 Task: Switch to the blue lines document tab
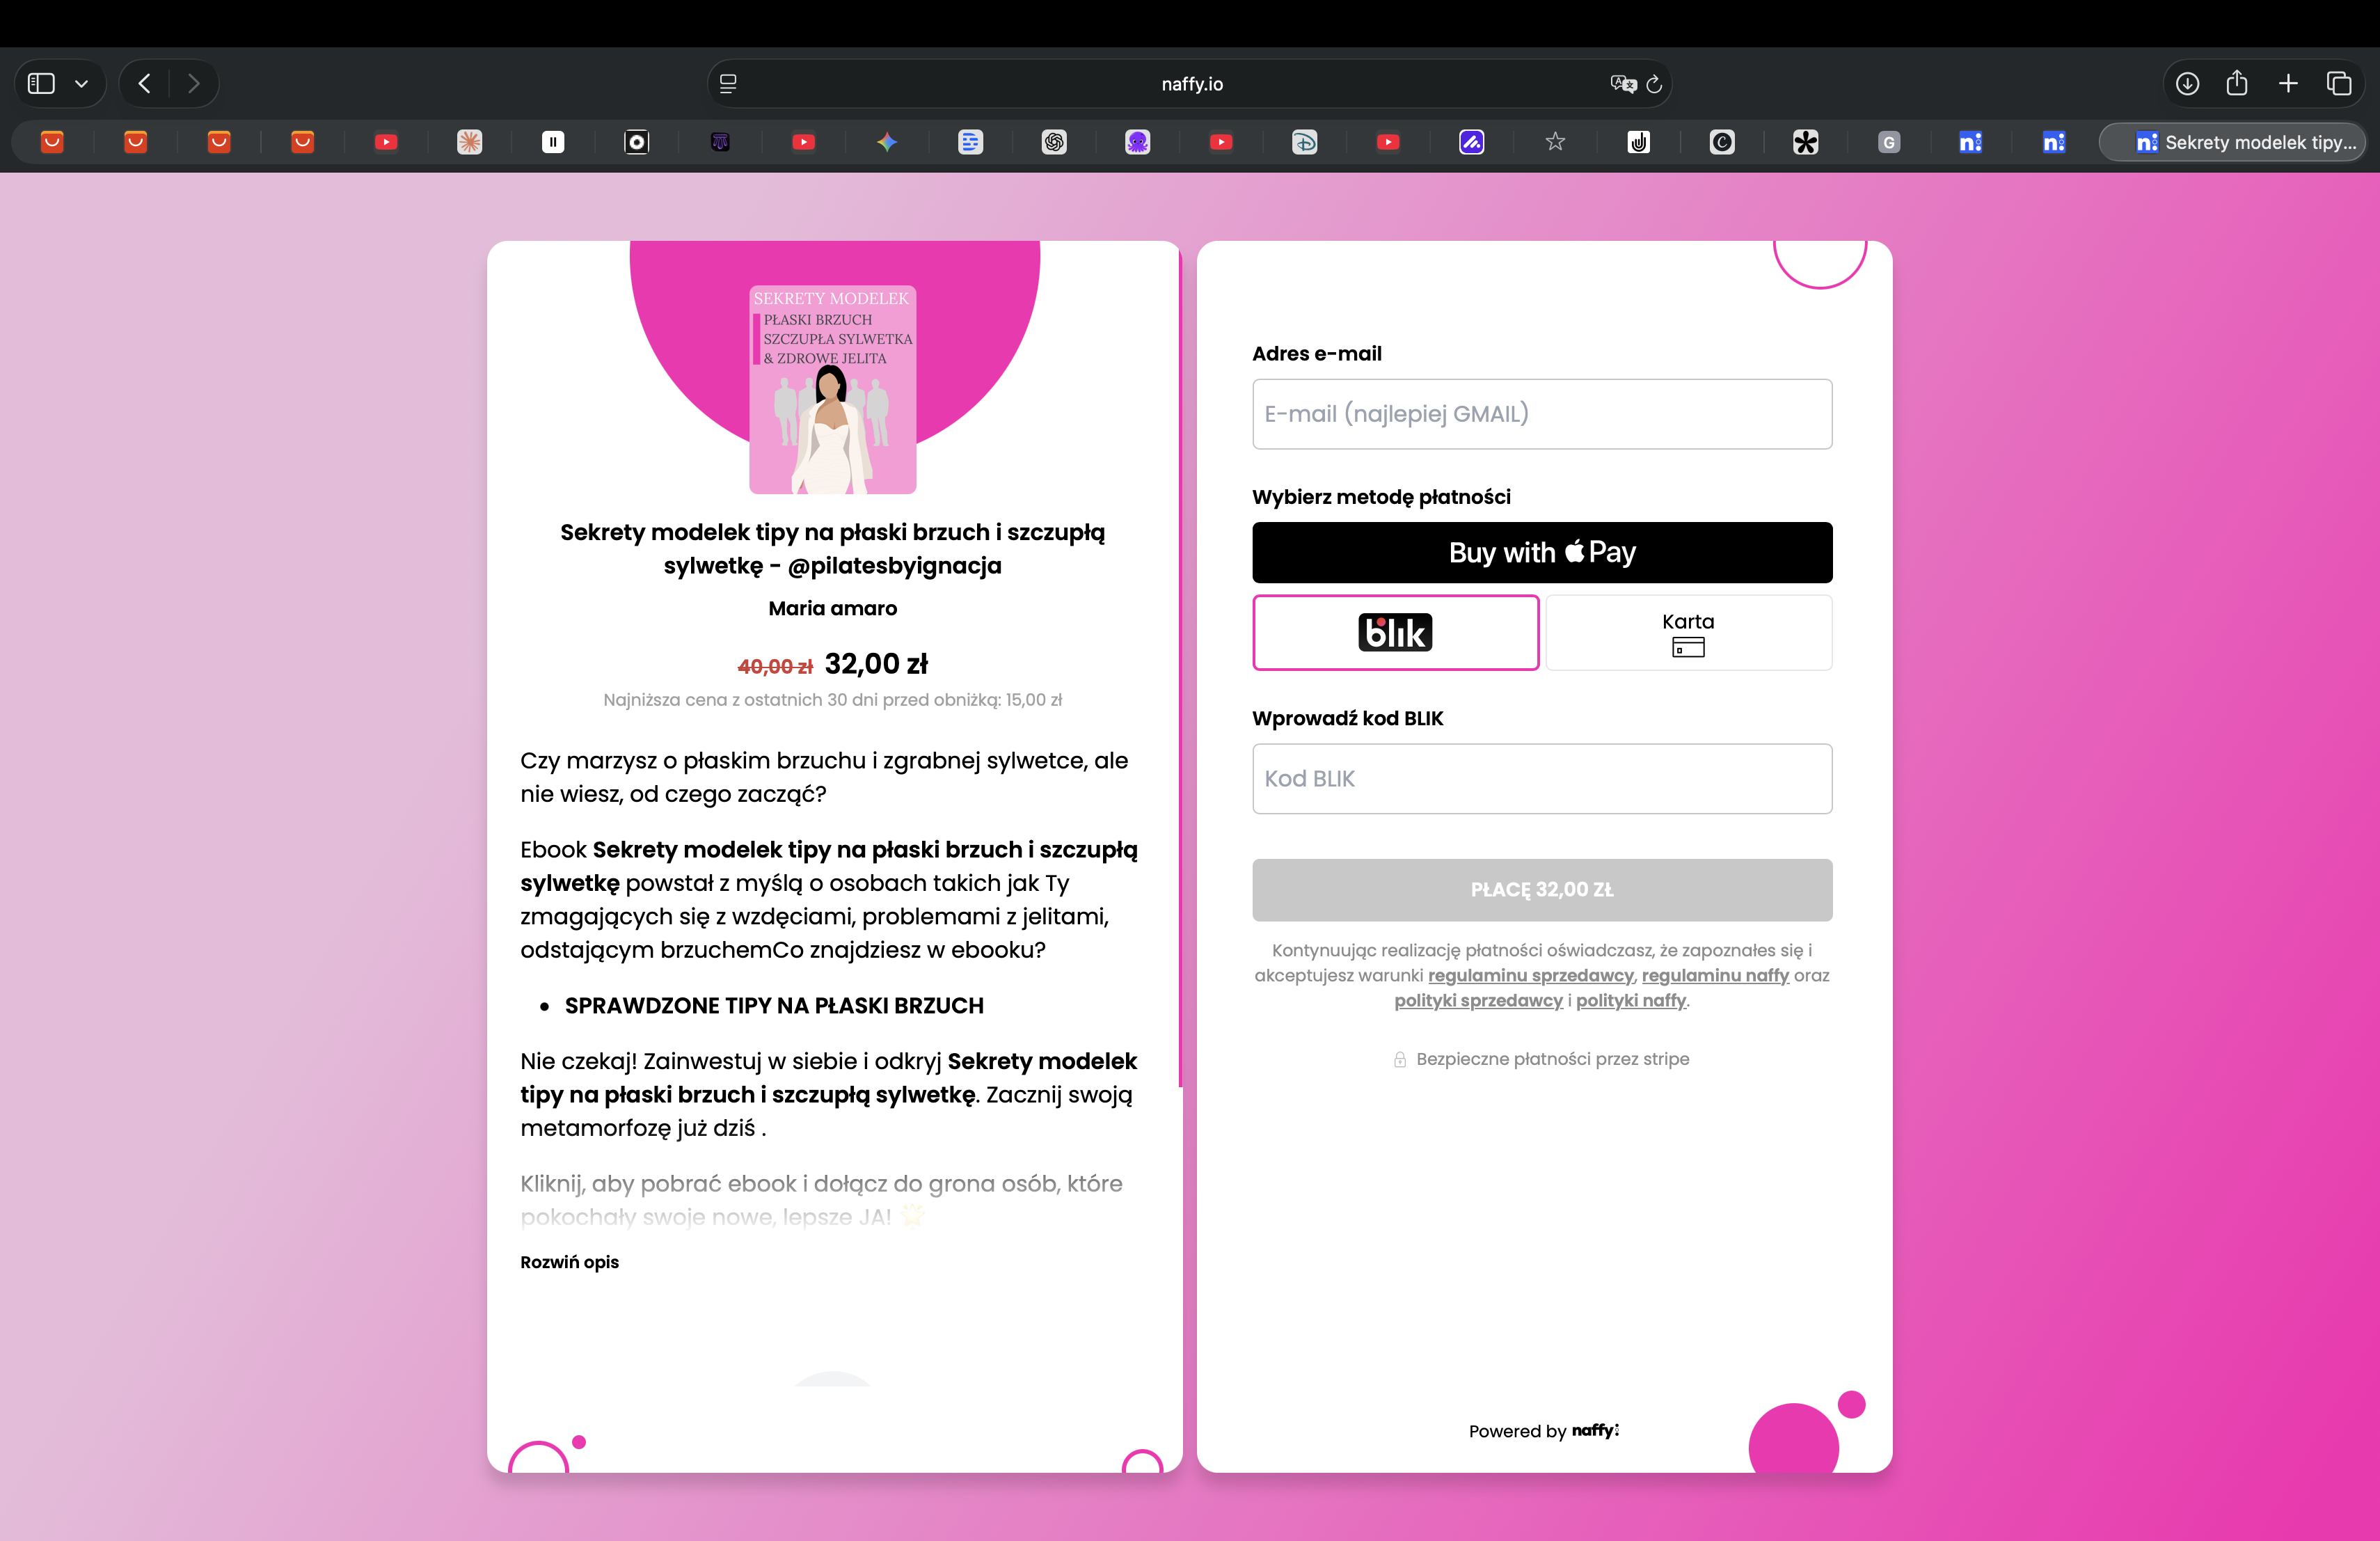click(x=971, y=142)
